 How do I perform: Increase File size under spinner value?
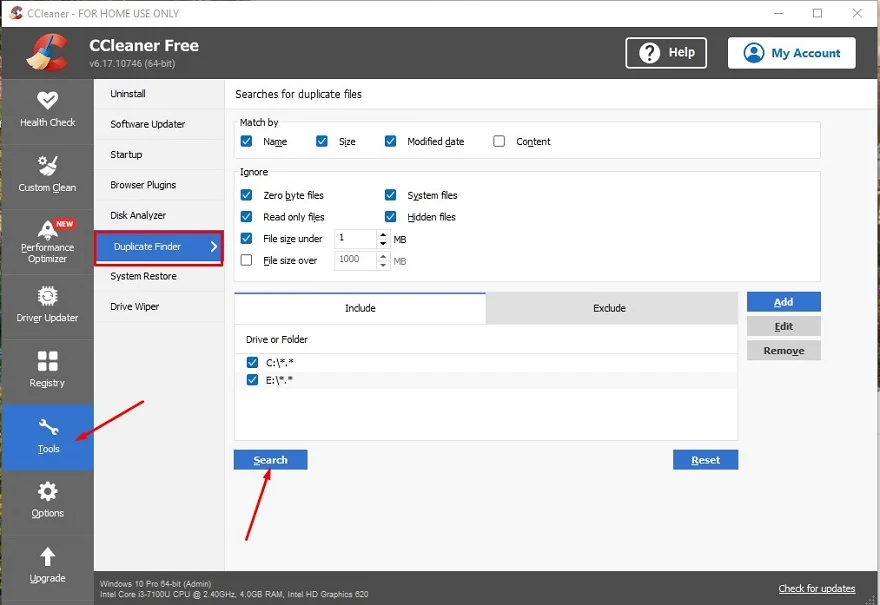click(383, 234)
